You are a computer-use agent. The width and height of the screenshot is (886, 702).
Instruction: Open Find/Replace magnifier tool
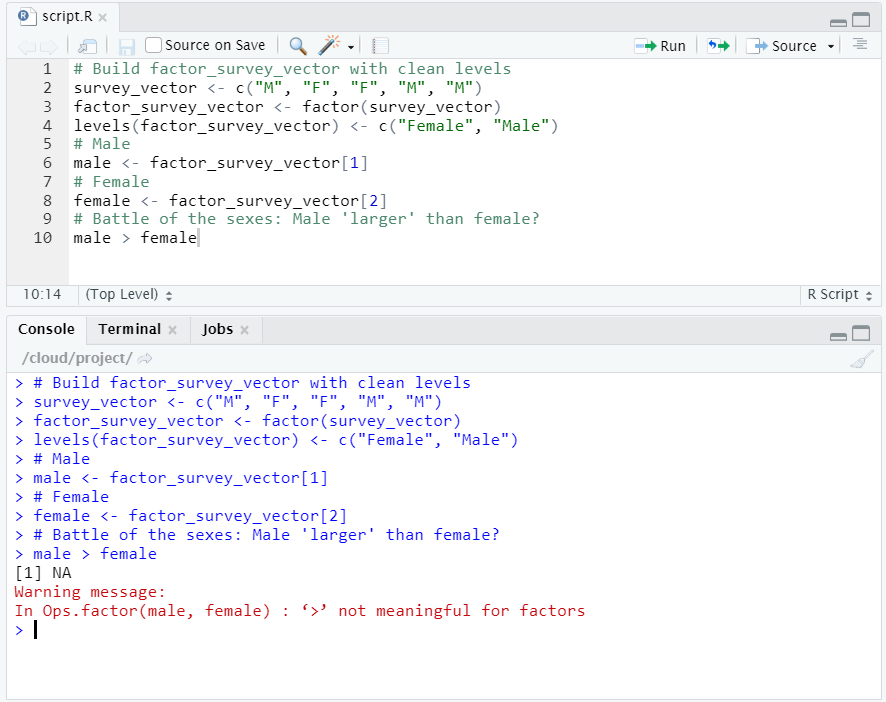(x=298, y=46)
